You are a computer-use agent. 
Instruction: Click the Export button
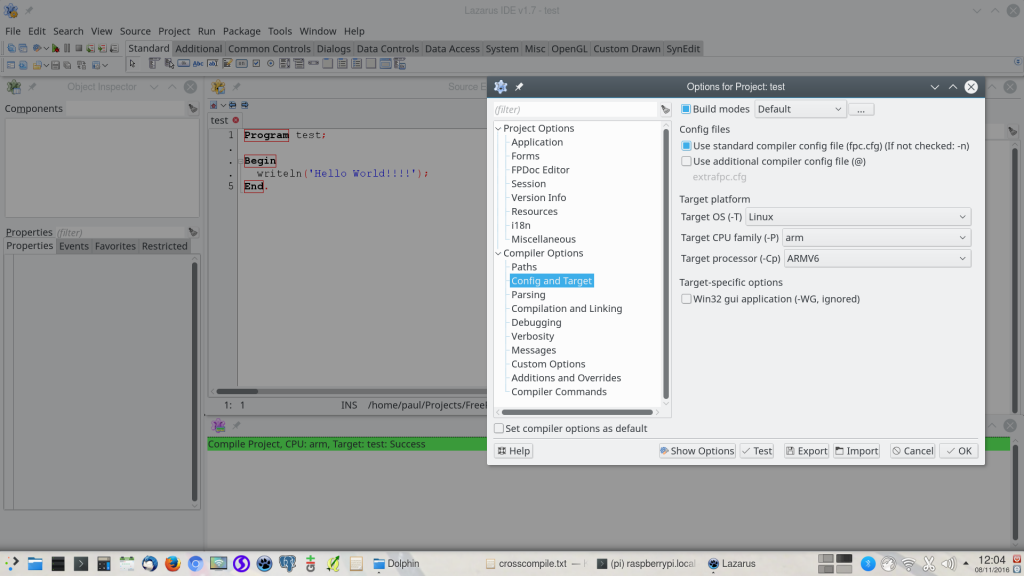pyautogui.click(x=807, y=451)
